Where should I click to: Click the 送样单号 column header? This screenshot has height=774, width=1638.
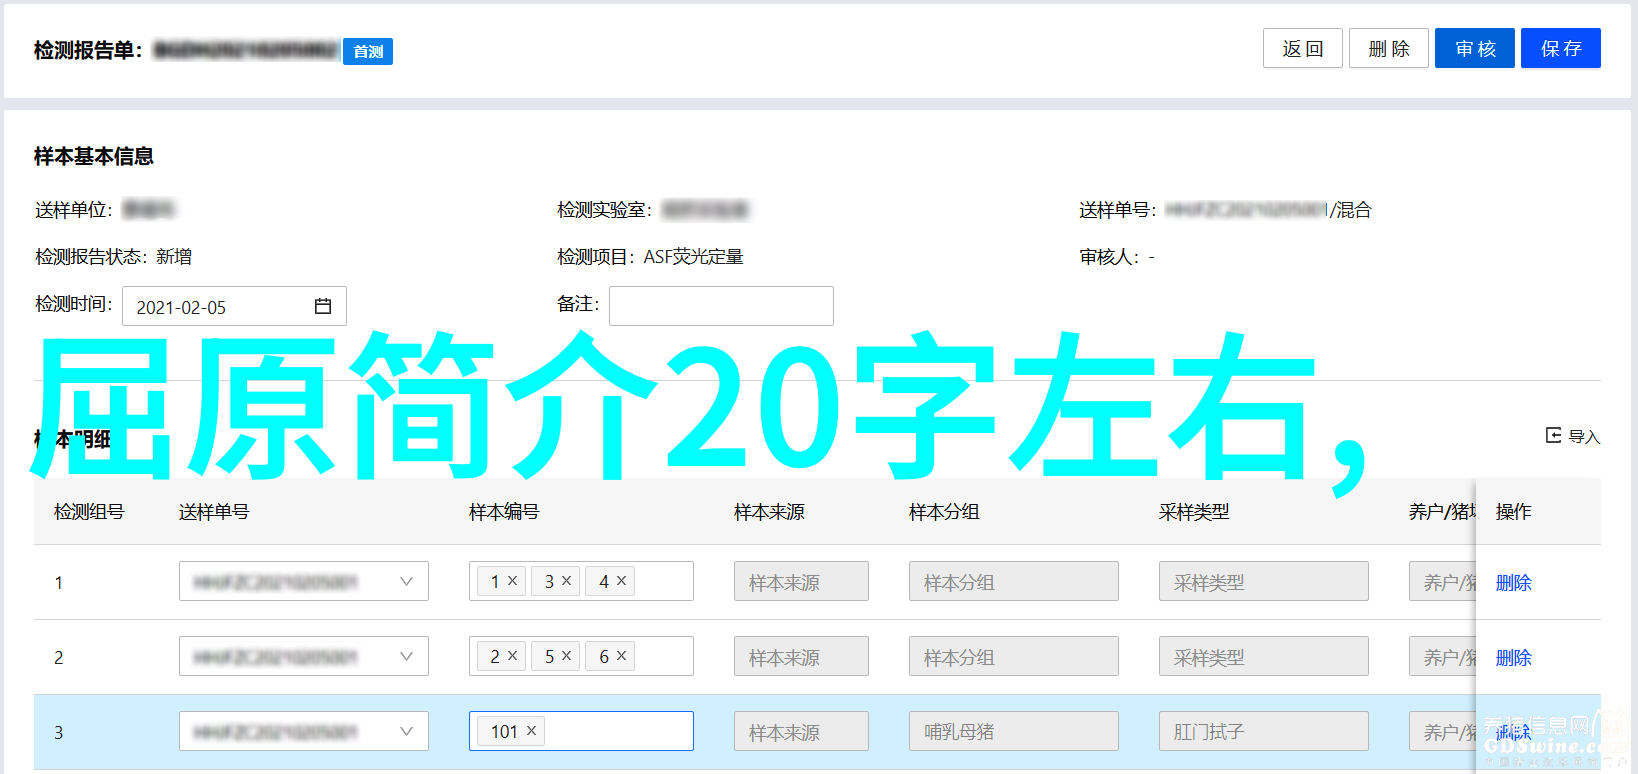[x=214, y=511]
